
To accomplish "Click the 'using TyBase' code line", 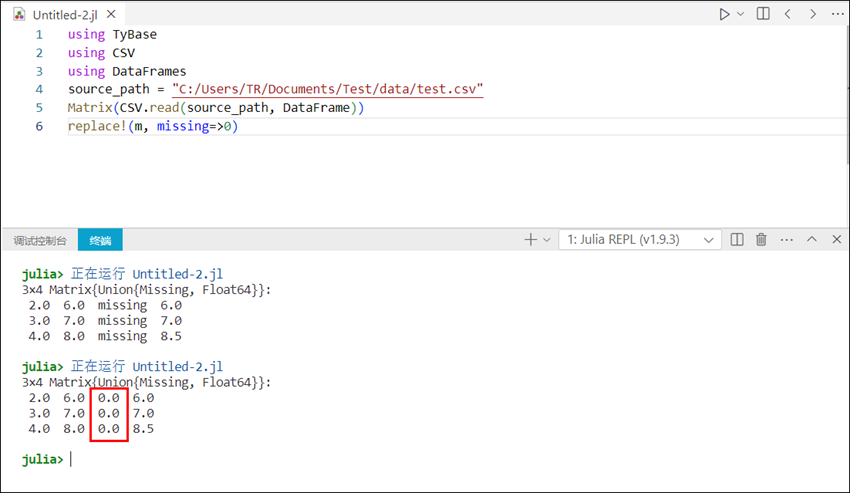I will pos(112,35).
